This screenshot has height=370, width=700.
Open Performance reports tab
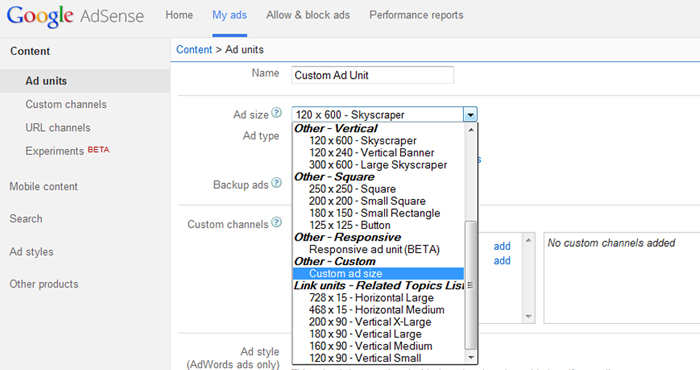click(x=416, y=15)
